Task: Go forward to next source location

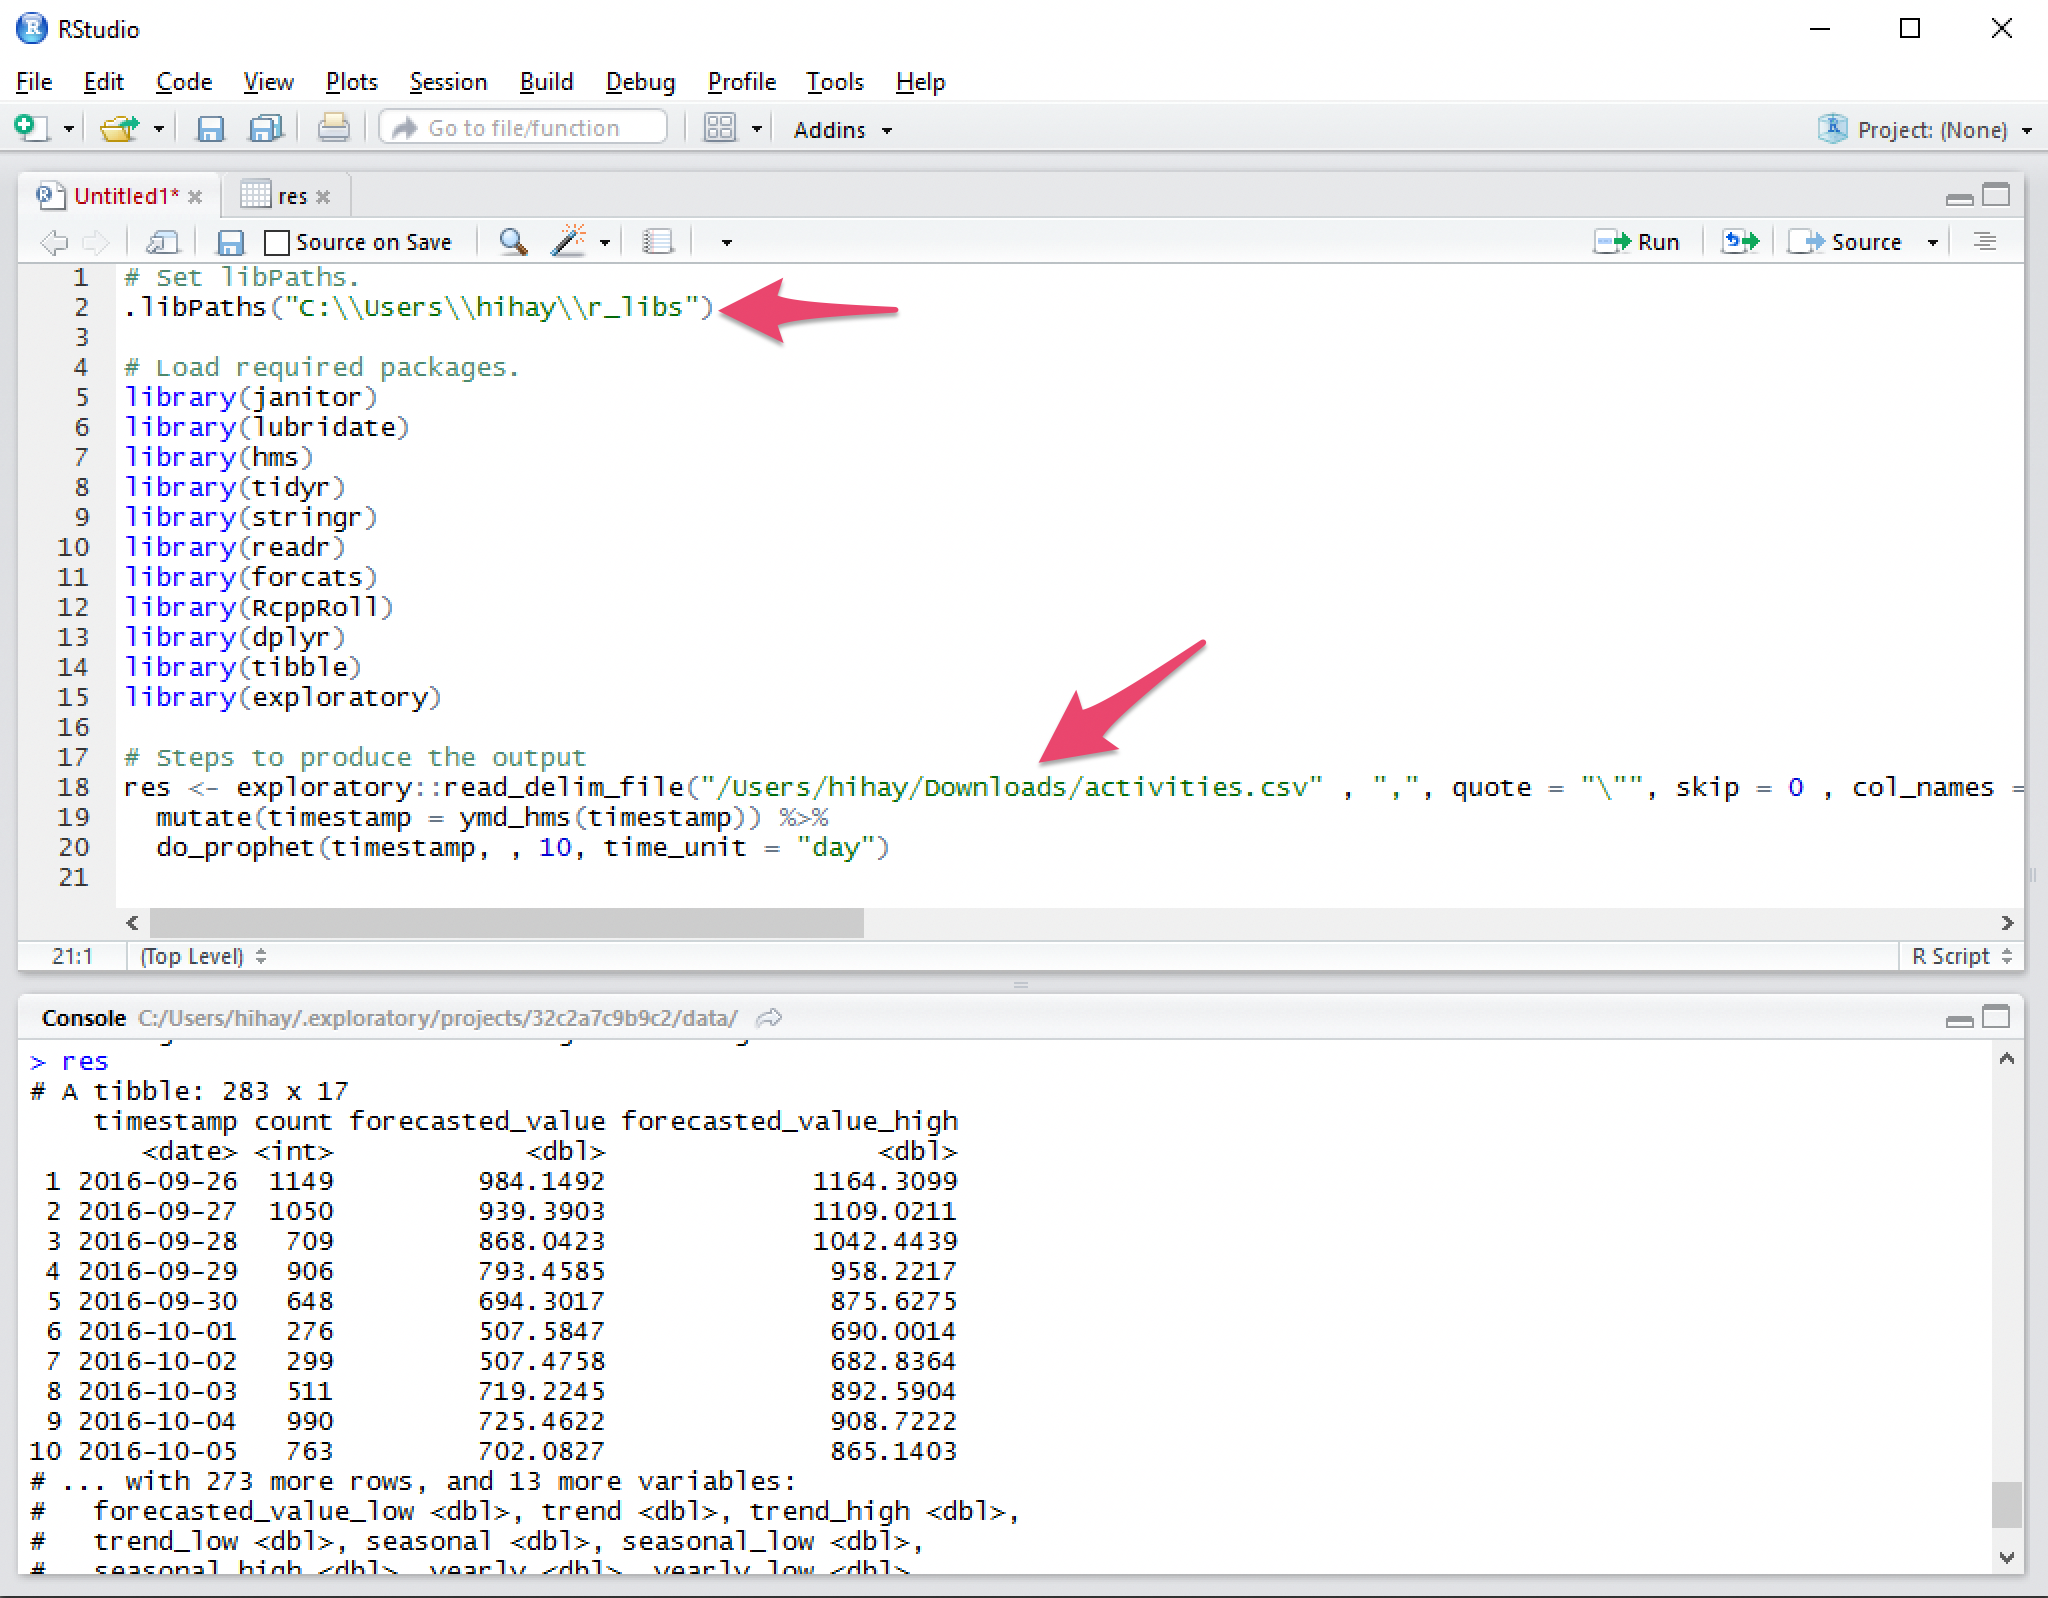Action: pos(95,242)
